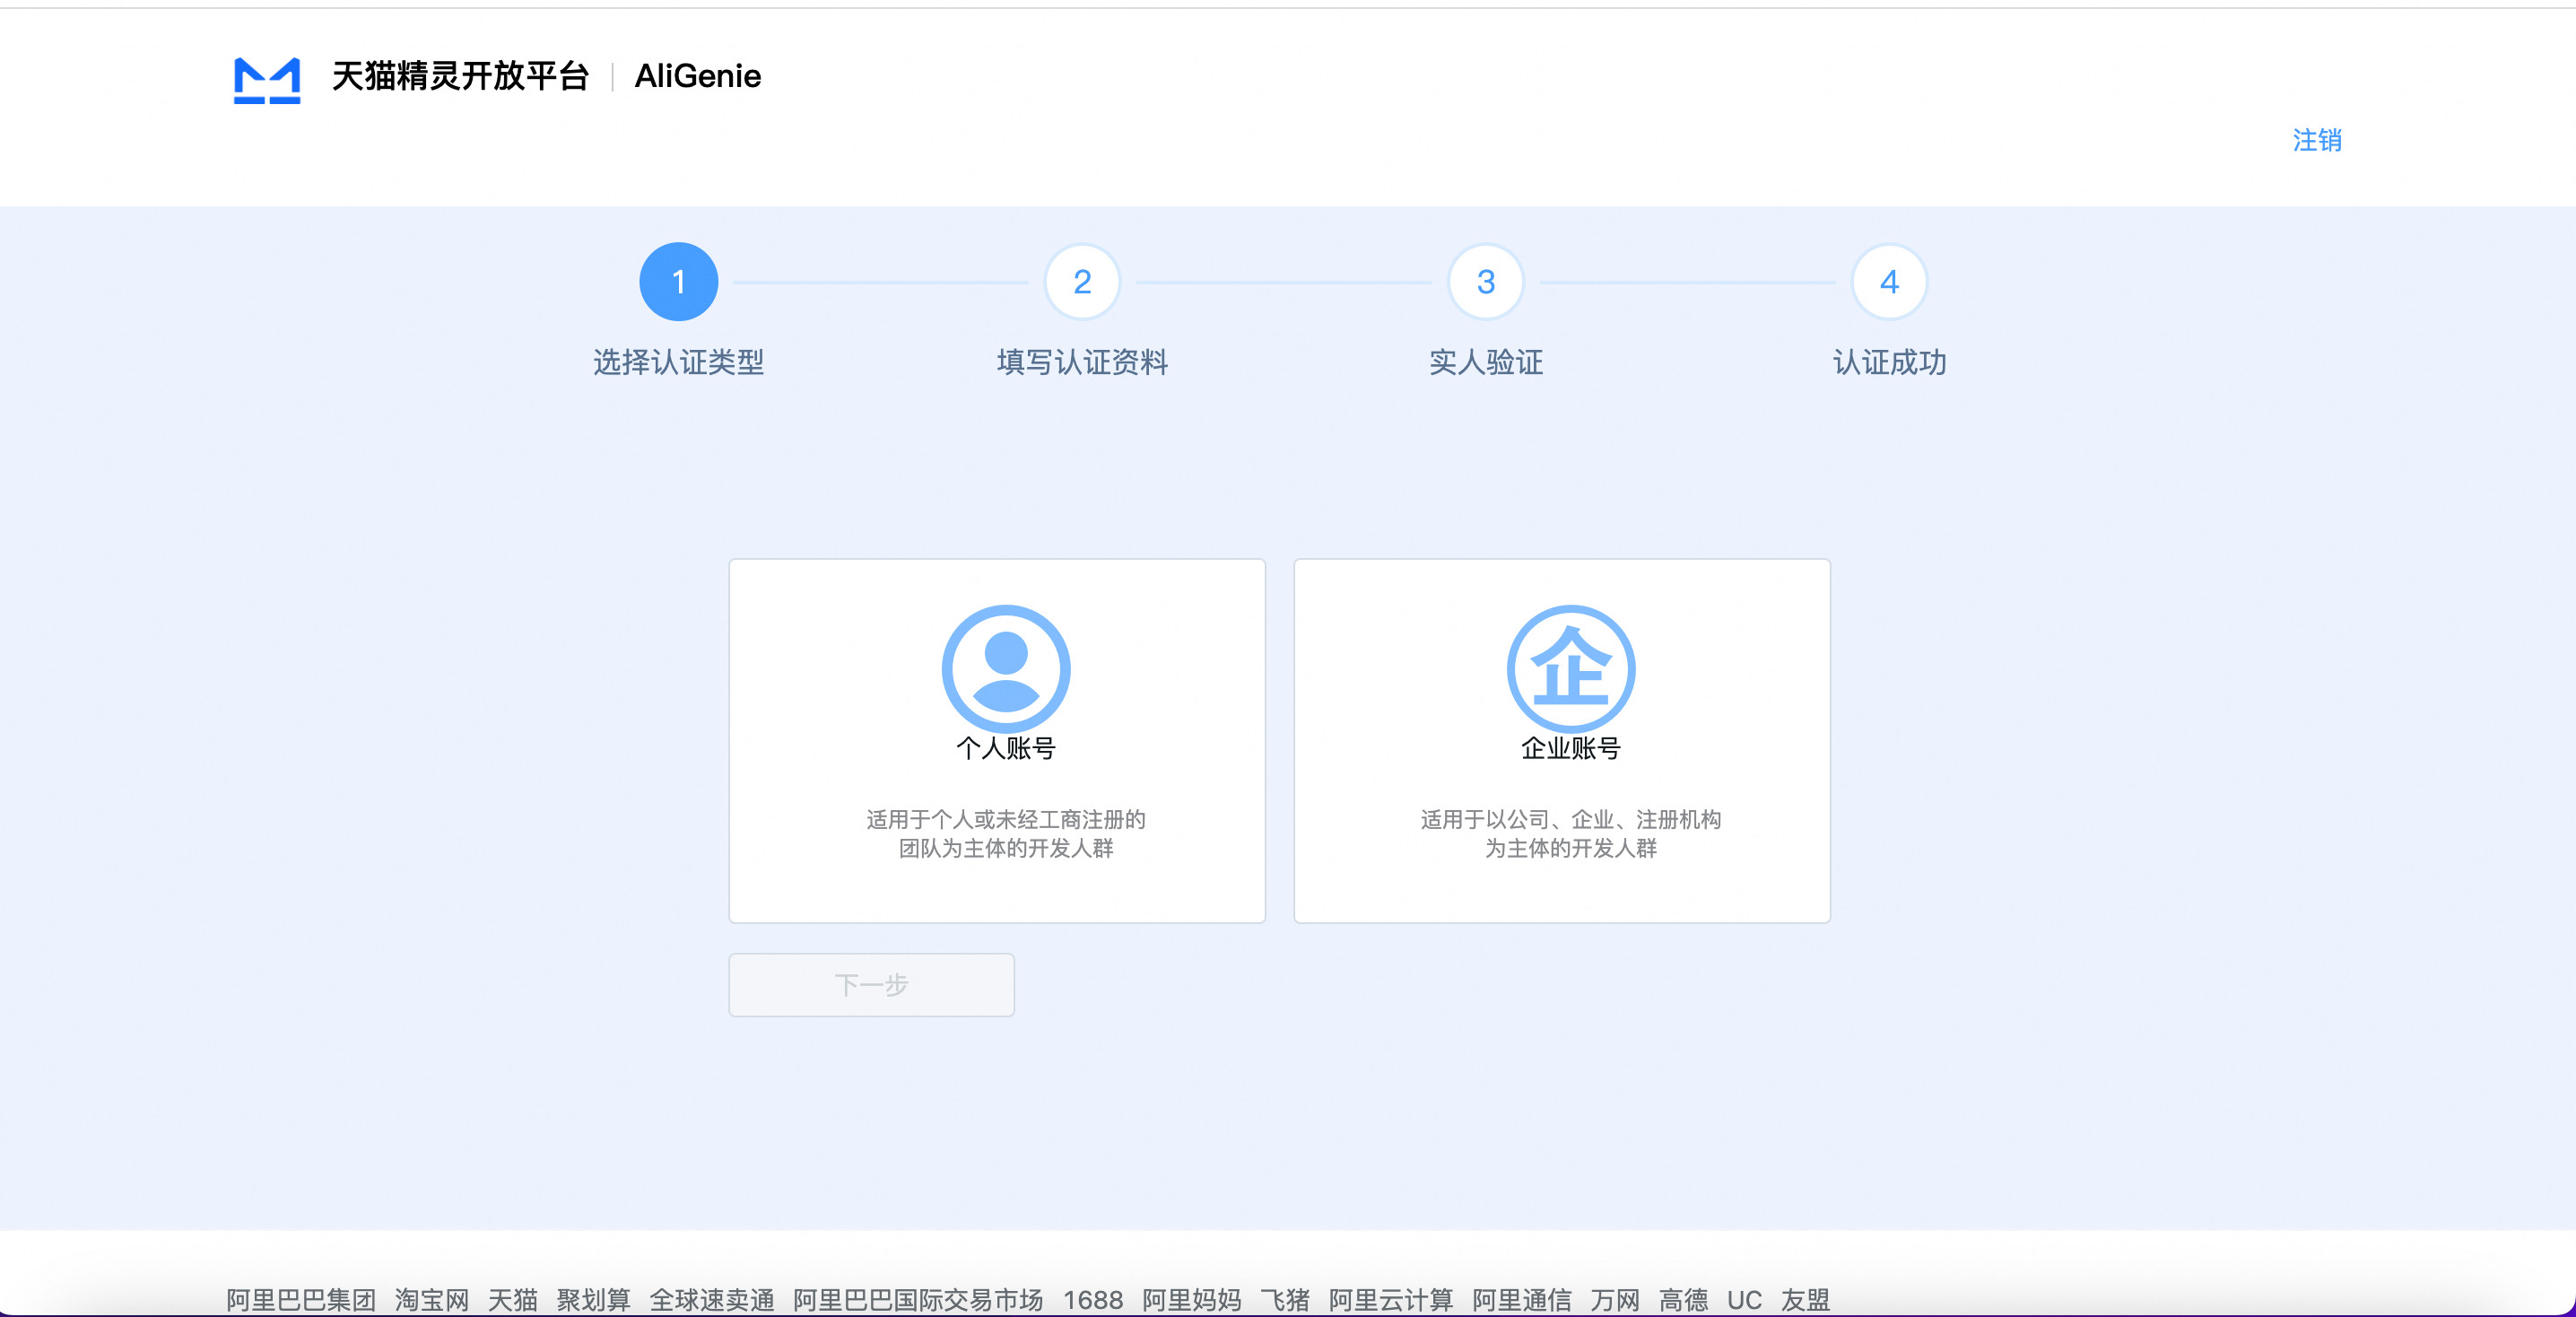Open the 阿里通信 footer link

pyautogui.click(x=1522, y=1300)
